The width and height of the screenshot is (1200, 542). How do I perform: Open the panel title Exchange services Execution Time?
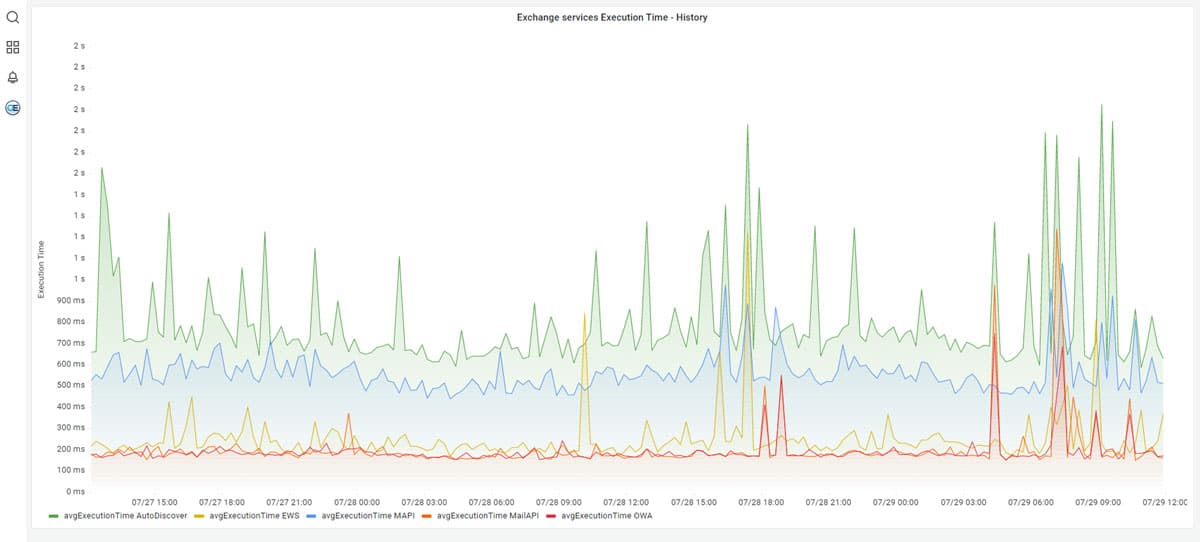tap(612, 18)
